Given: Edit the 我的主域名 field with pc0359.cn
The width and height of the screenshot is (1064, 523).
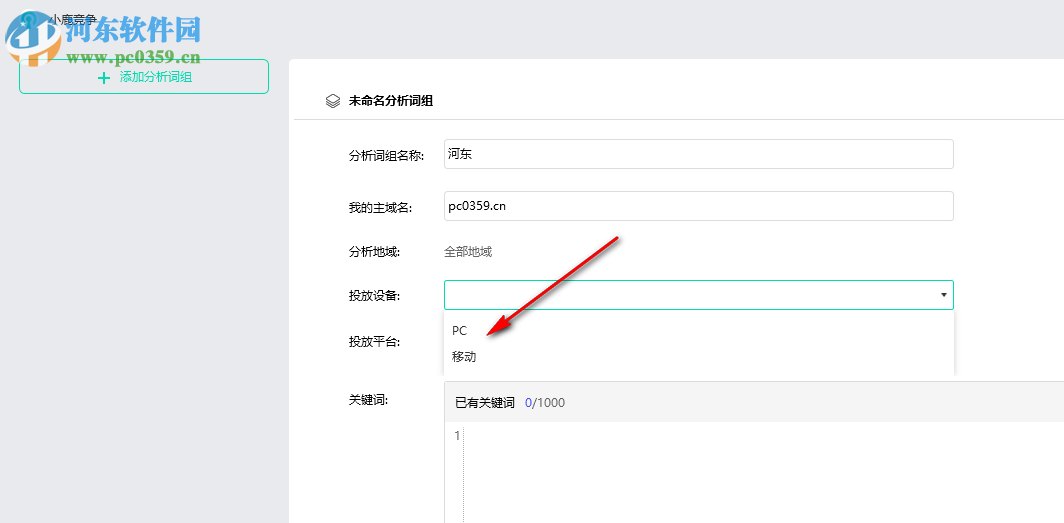Looking at the screenshot, I should click(x=698, y=206).
